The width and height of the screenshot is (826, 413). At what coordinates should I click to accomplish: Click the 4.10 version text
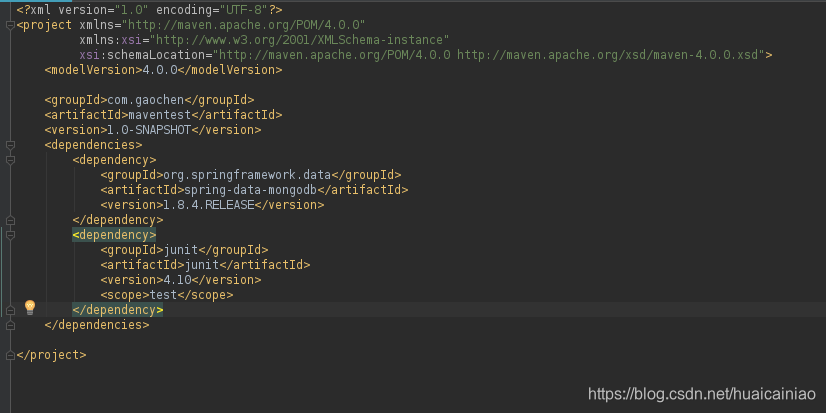click(177, 280)
